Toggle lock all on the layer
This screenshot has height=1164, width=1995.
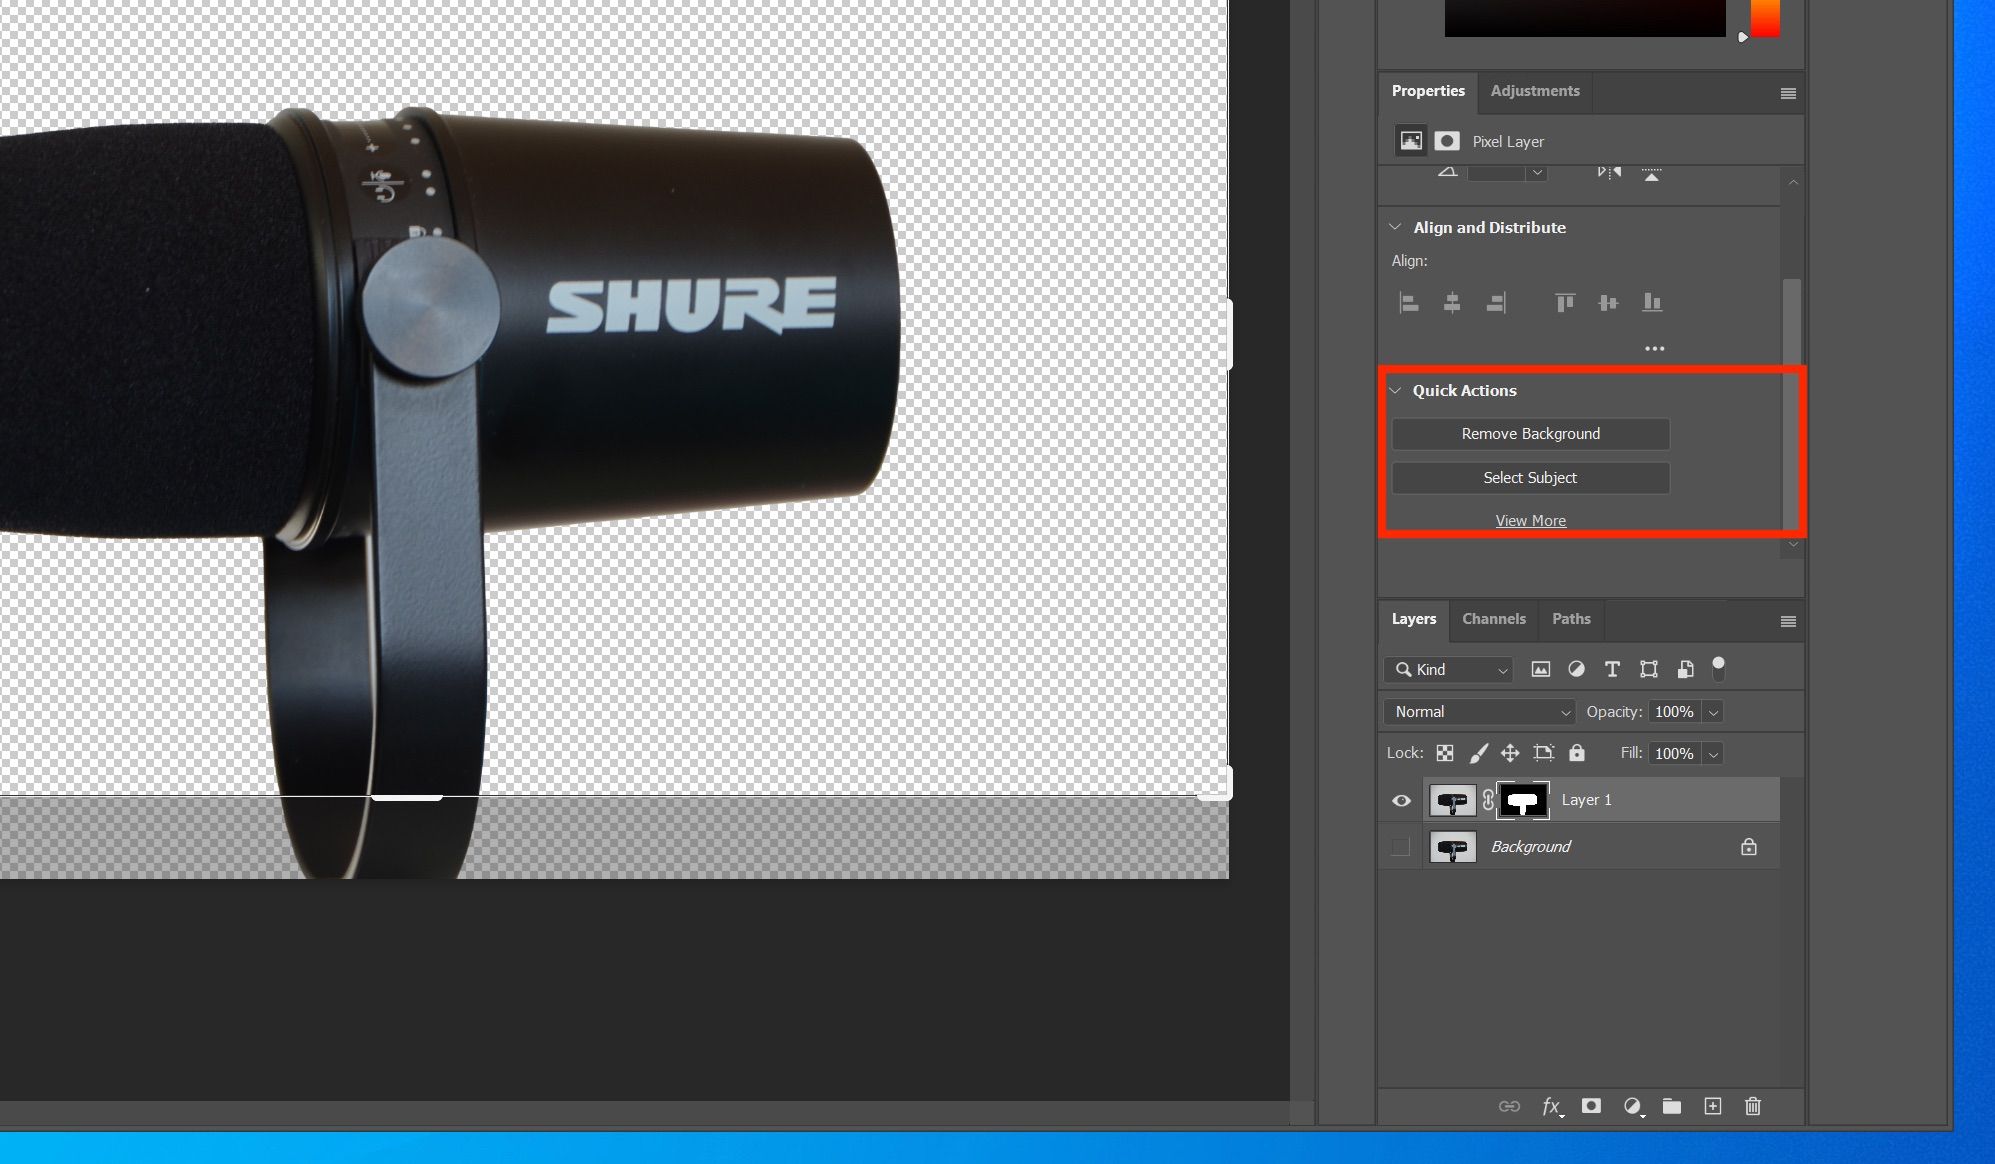click(x=1577, y=753)
